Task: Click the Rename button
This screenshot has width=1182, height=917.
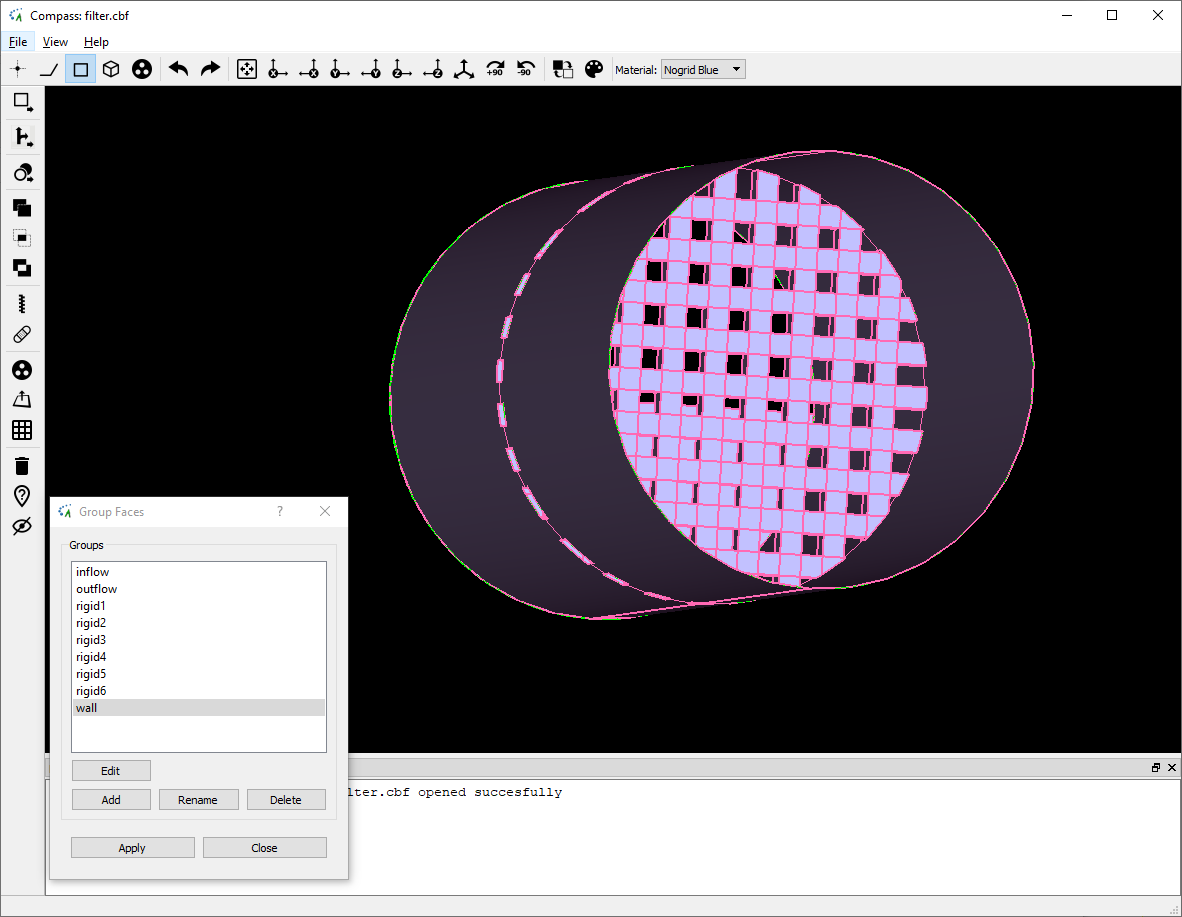Action: tap(198, 799)
